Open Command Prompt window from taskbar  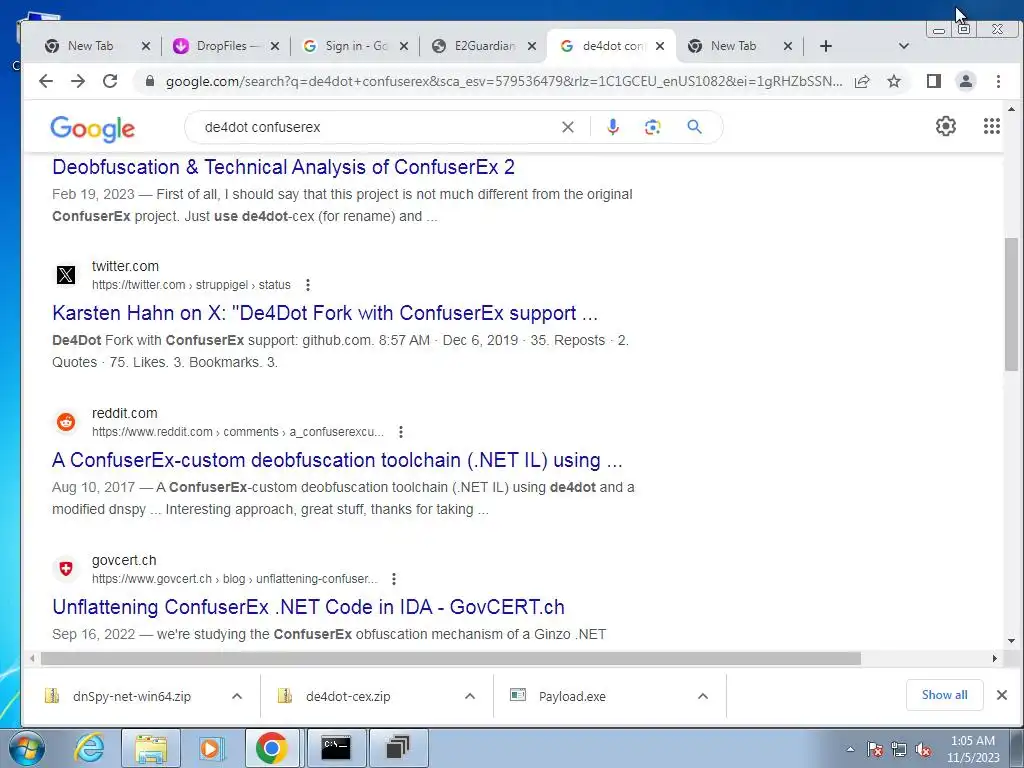click(x=335, y=748)
